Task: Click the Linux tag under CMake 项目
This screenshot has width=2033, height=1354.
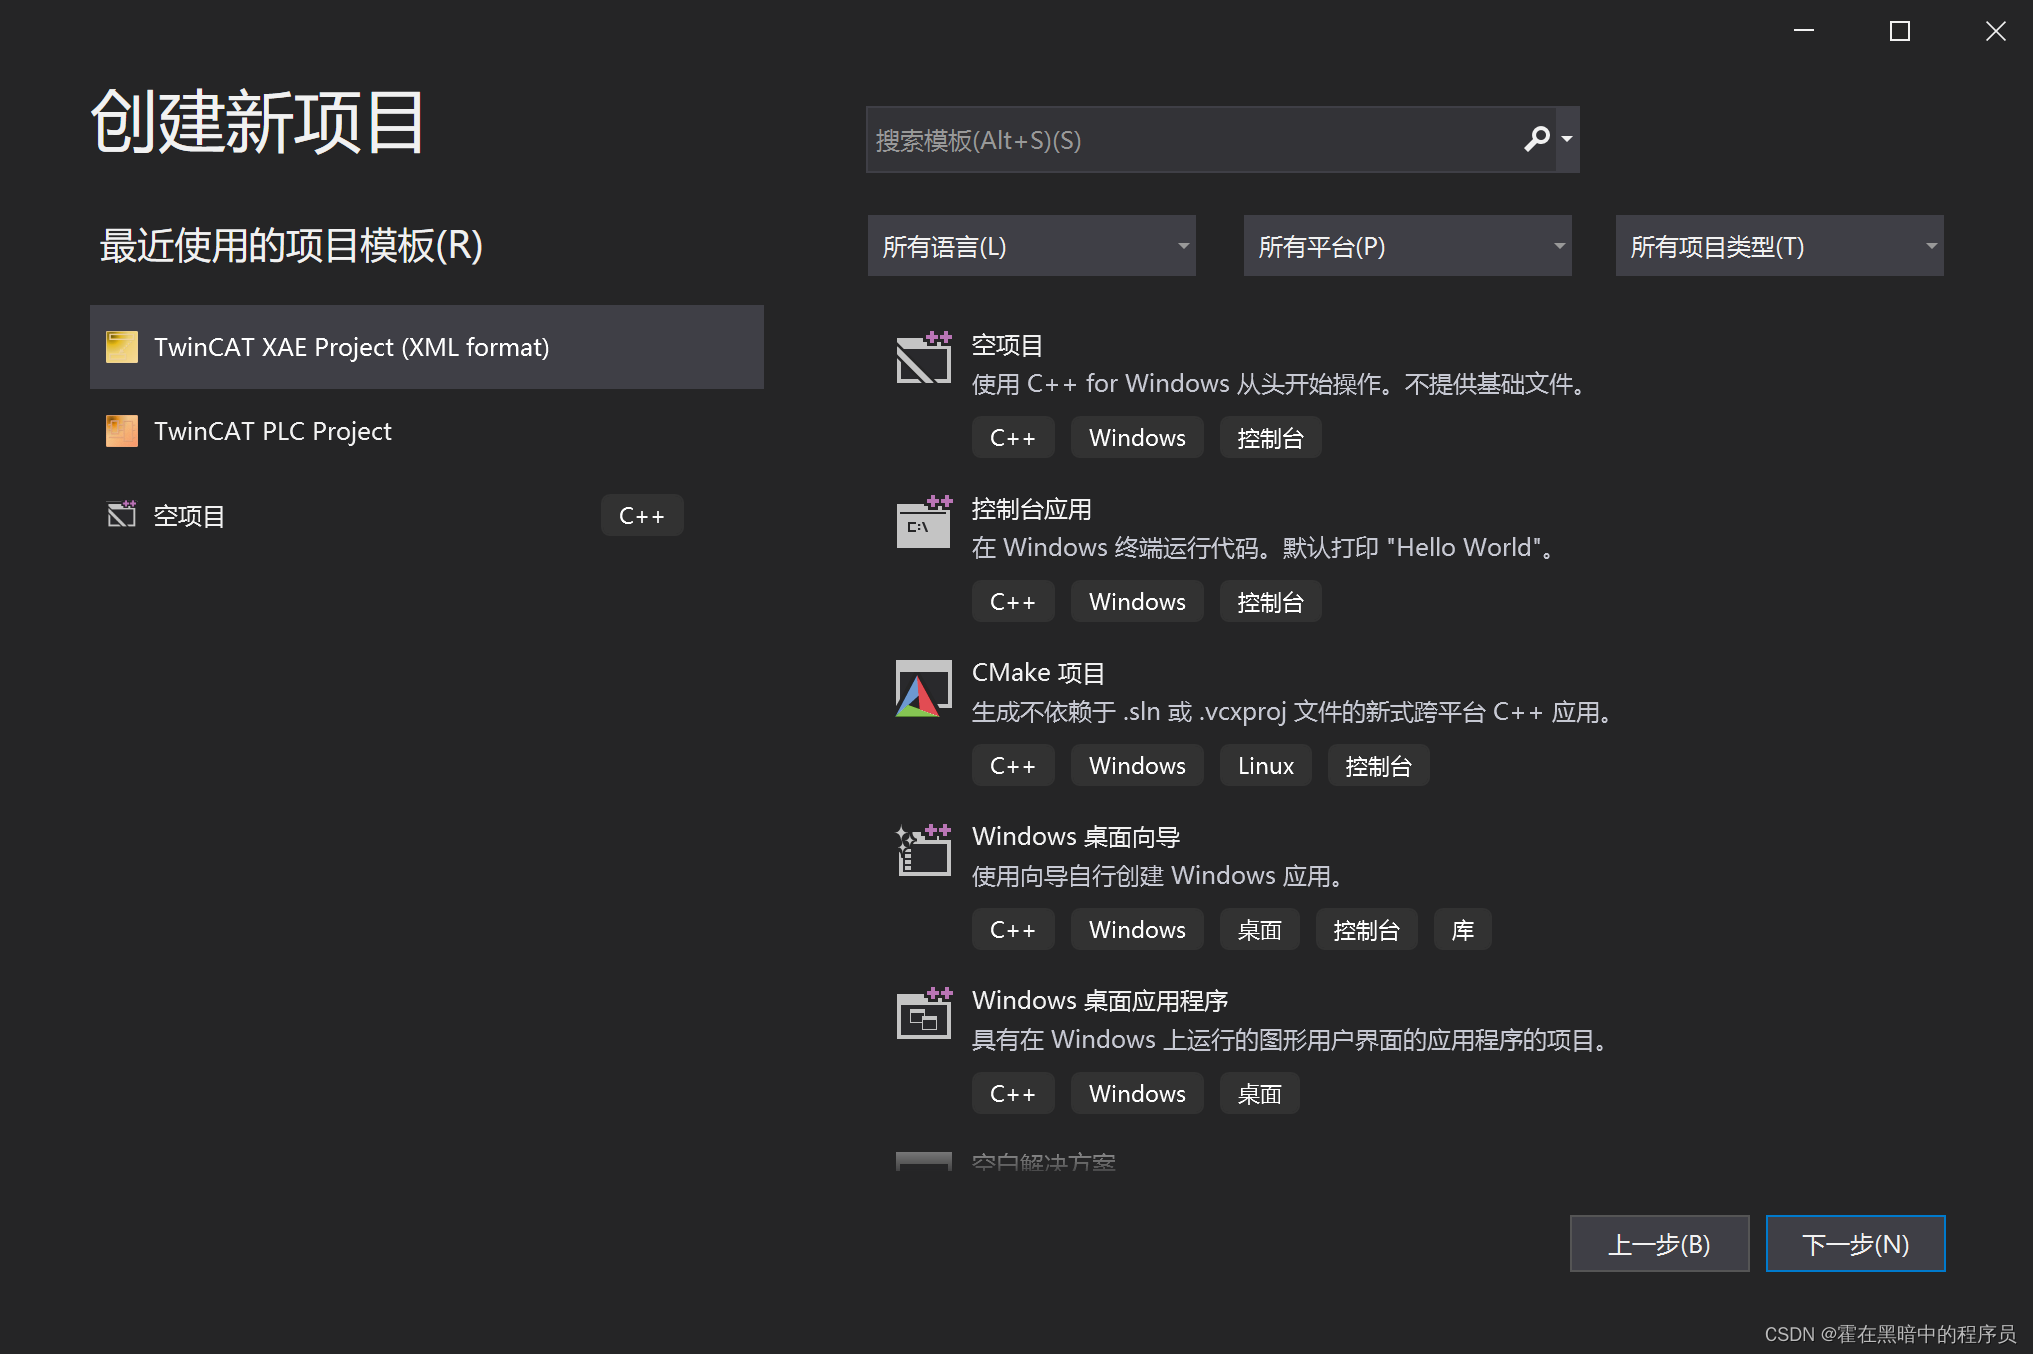Action: click(1265, 766)
